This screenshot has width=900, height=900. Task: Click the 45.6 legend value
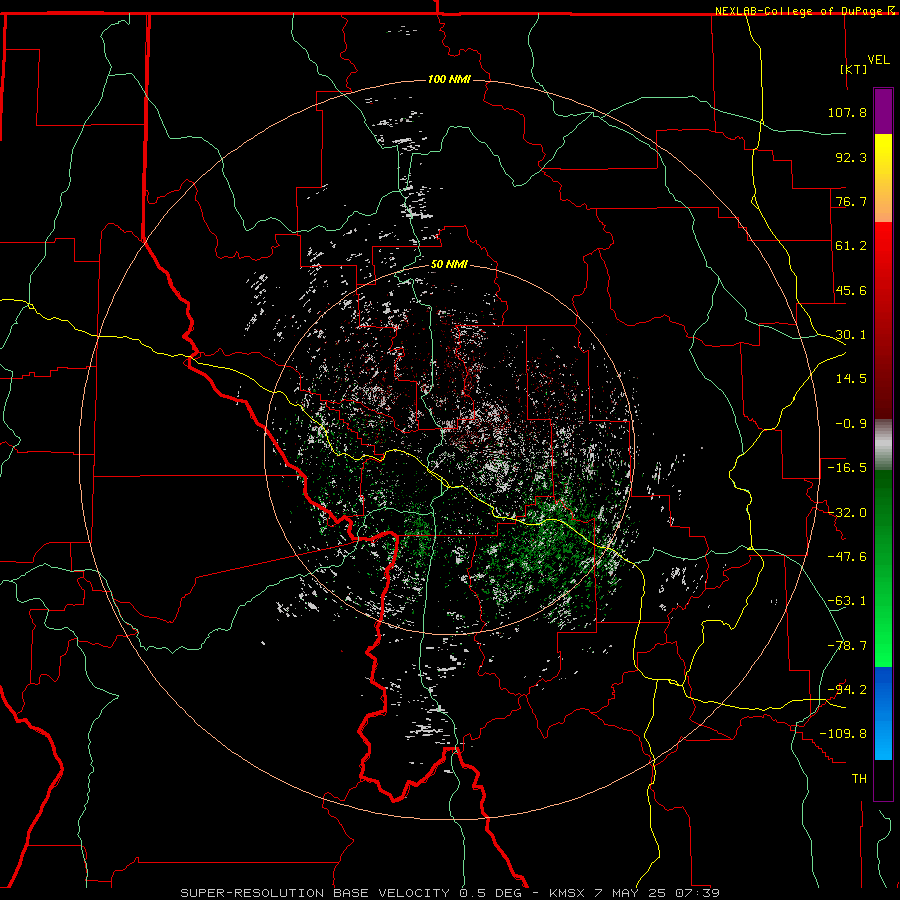[851, 290]
